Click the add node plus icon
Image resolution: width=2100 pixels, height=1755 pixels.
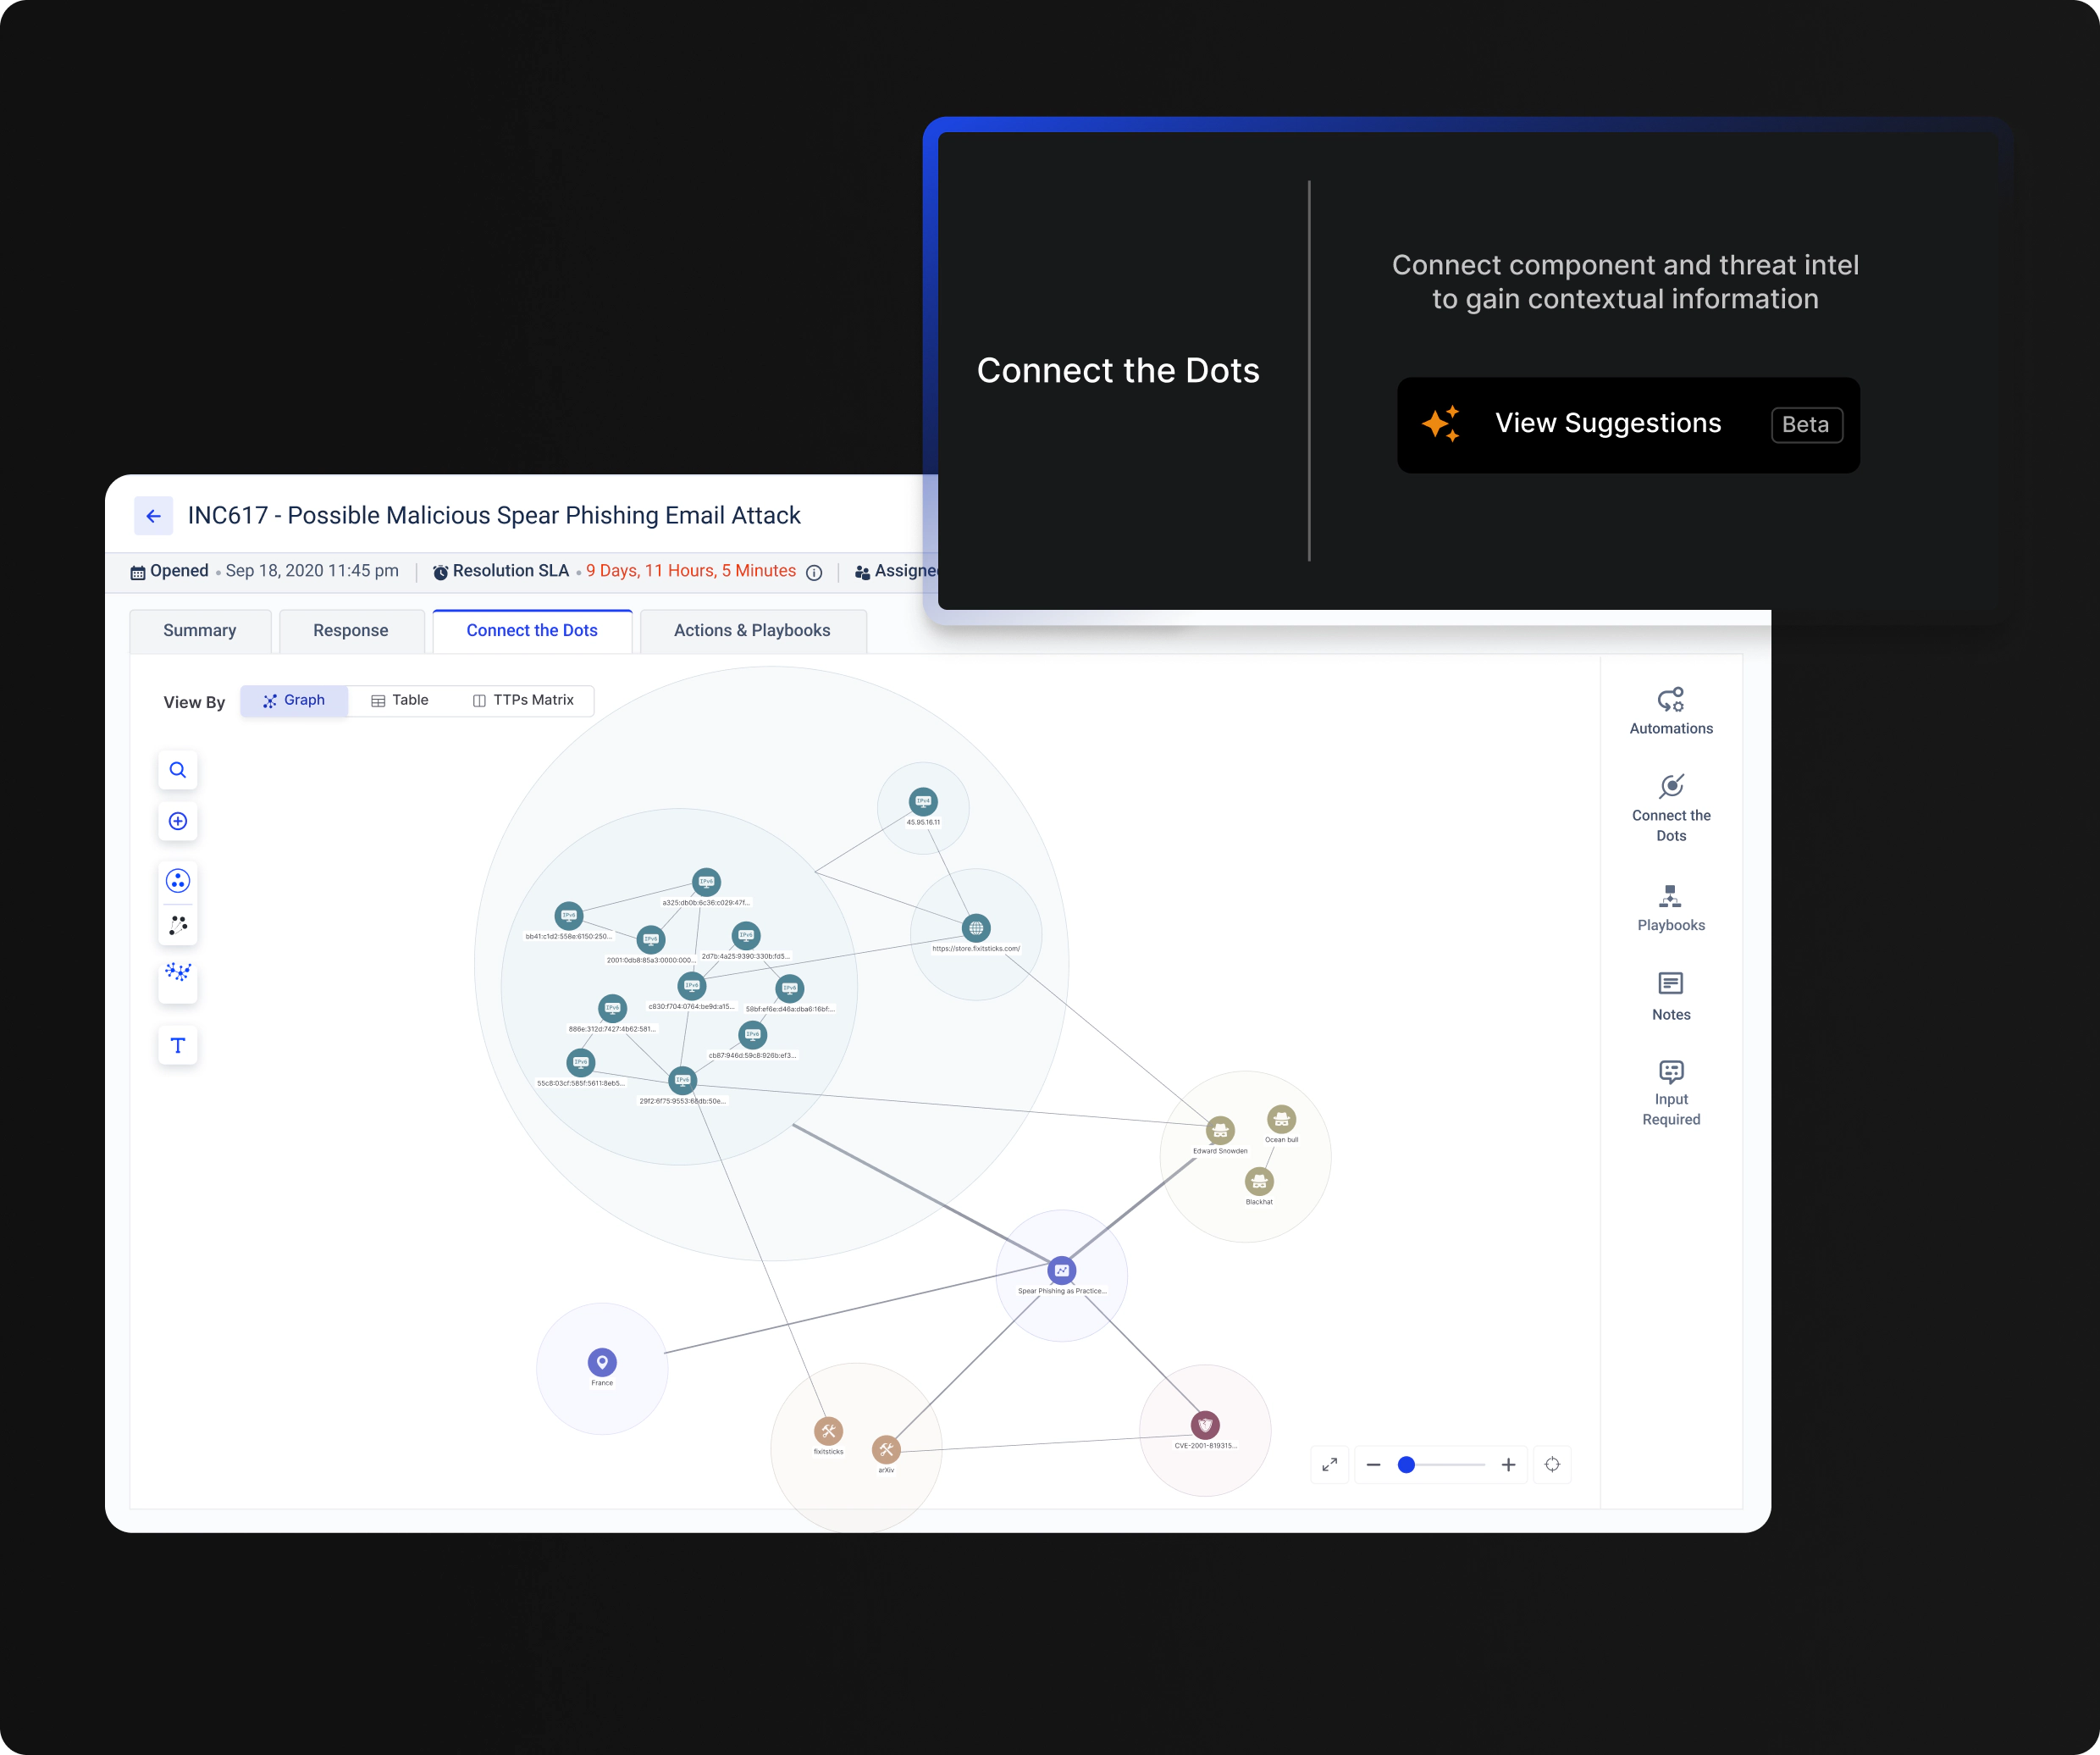[x=177, y=821]
